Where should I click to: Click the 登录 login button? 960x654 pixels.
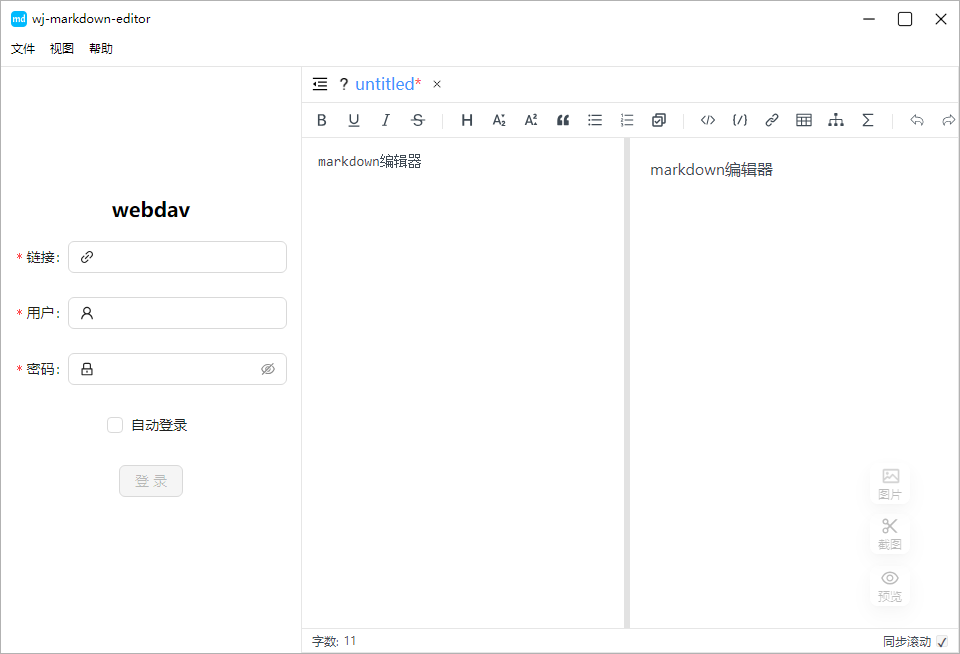(150, 481)
